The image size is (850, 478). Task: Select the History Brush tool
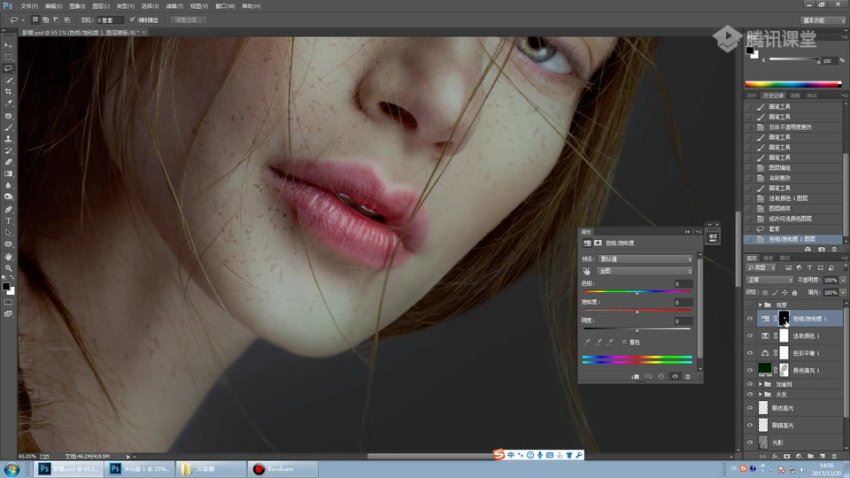pyautogui.click(x=8, y=151)
